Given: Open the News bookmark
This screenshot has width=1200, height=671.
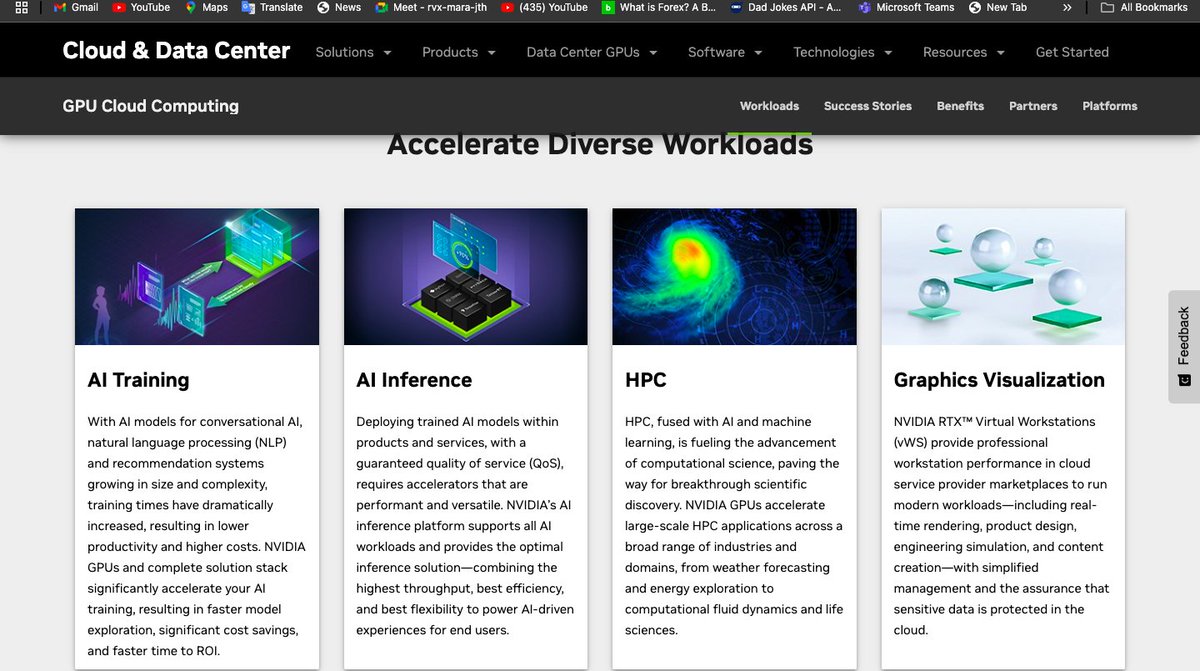Looking at the screenshot, I should click(339, 7).
